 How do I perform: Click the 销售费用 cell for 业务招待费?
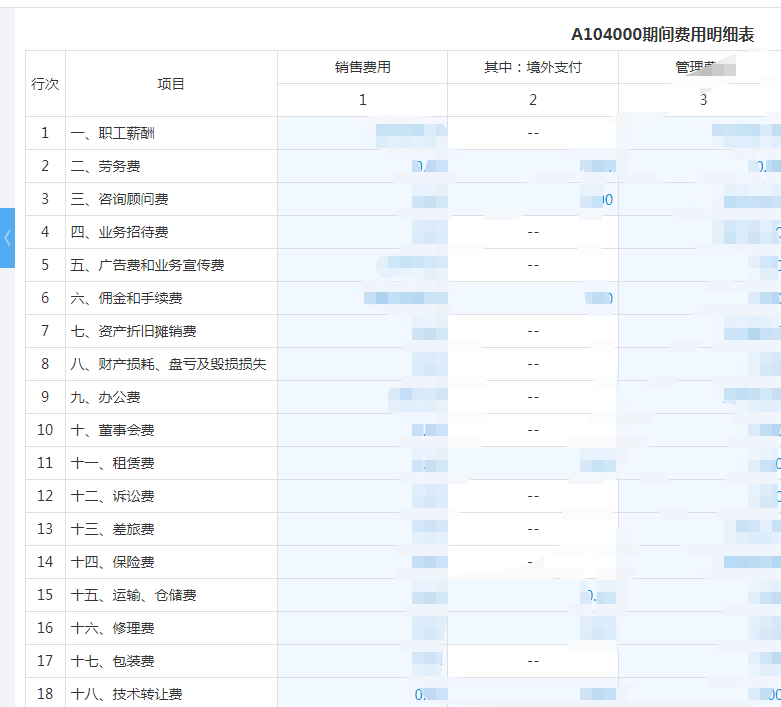[362, 232]
